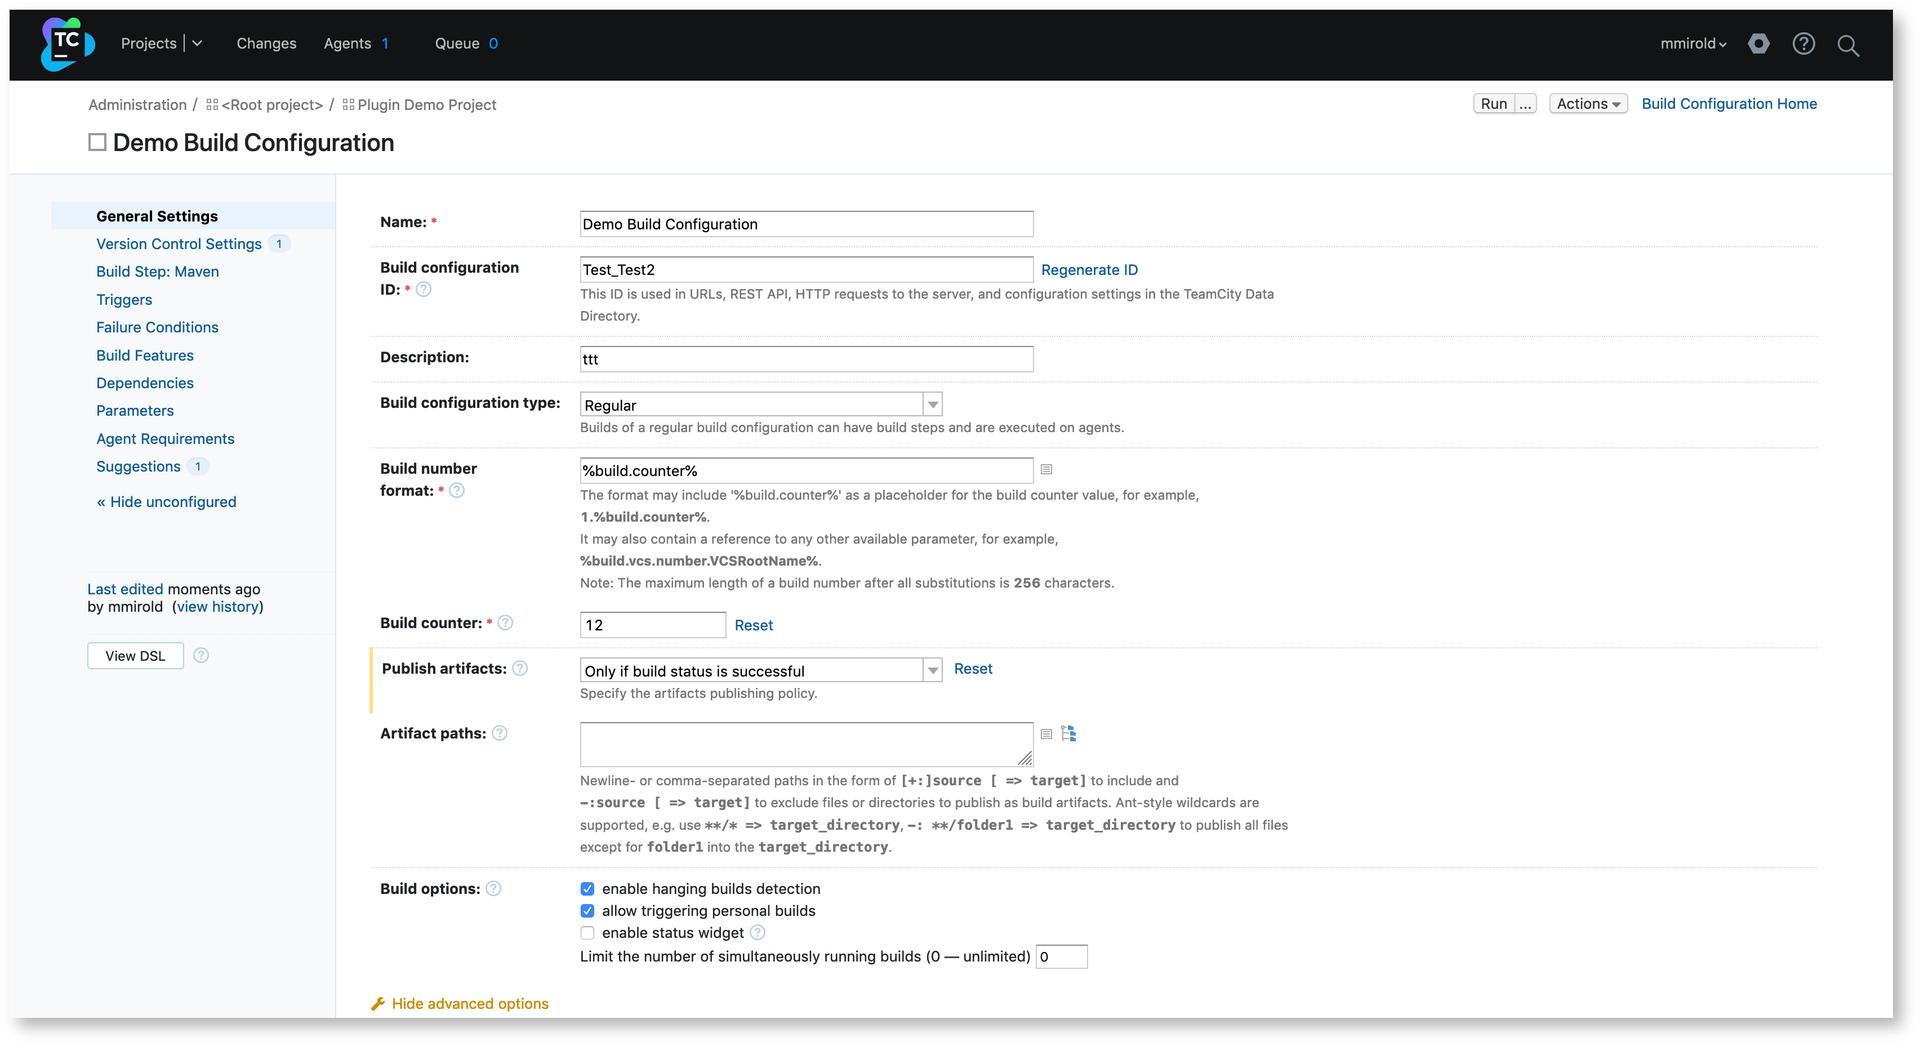Reset the Publish artifacts setting

(973, 669)
